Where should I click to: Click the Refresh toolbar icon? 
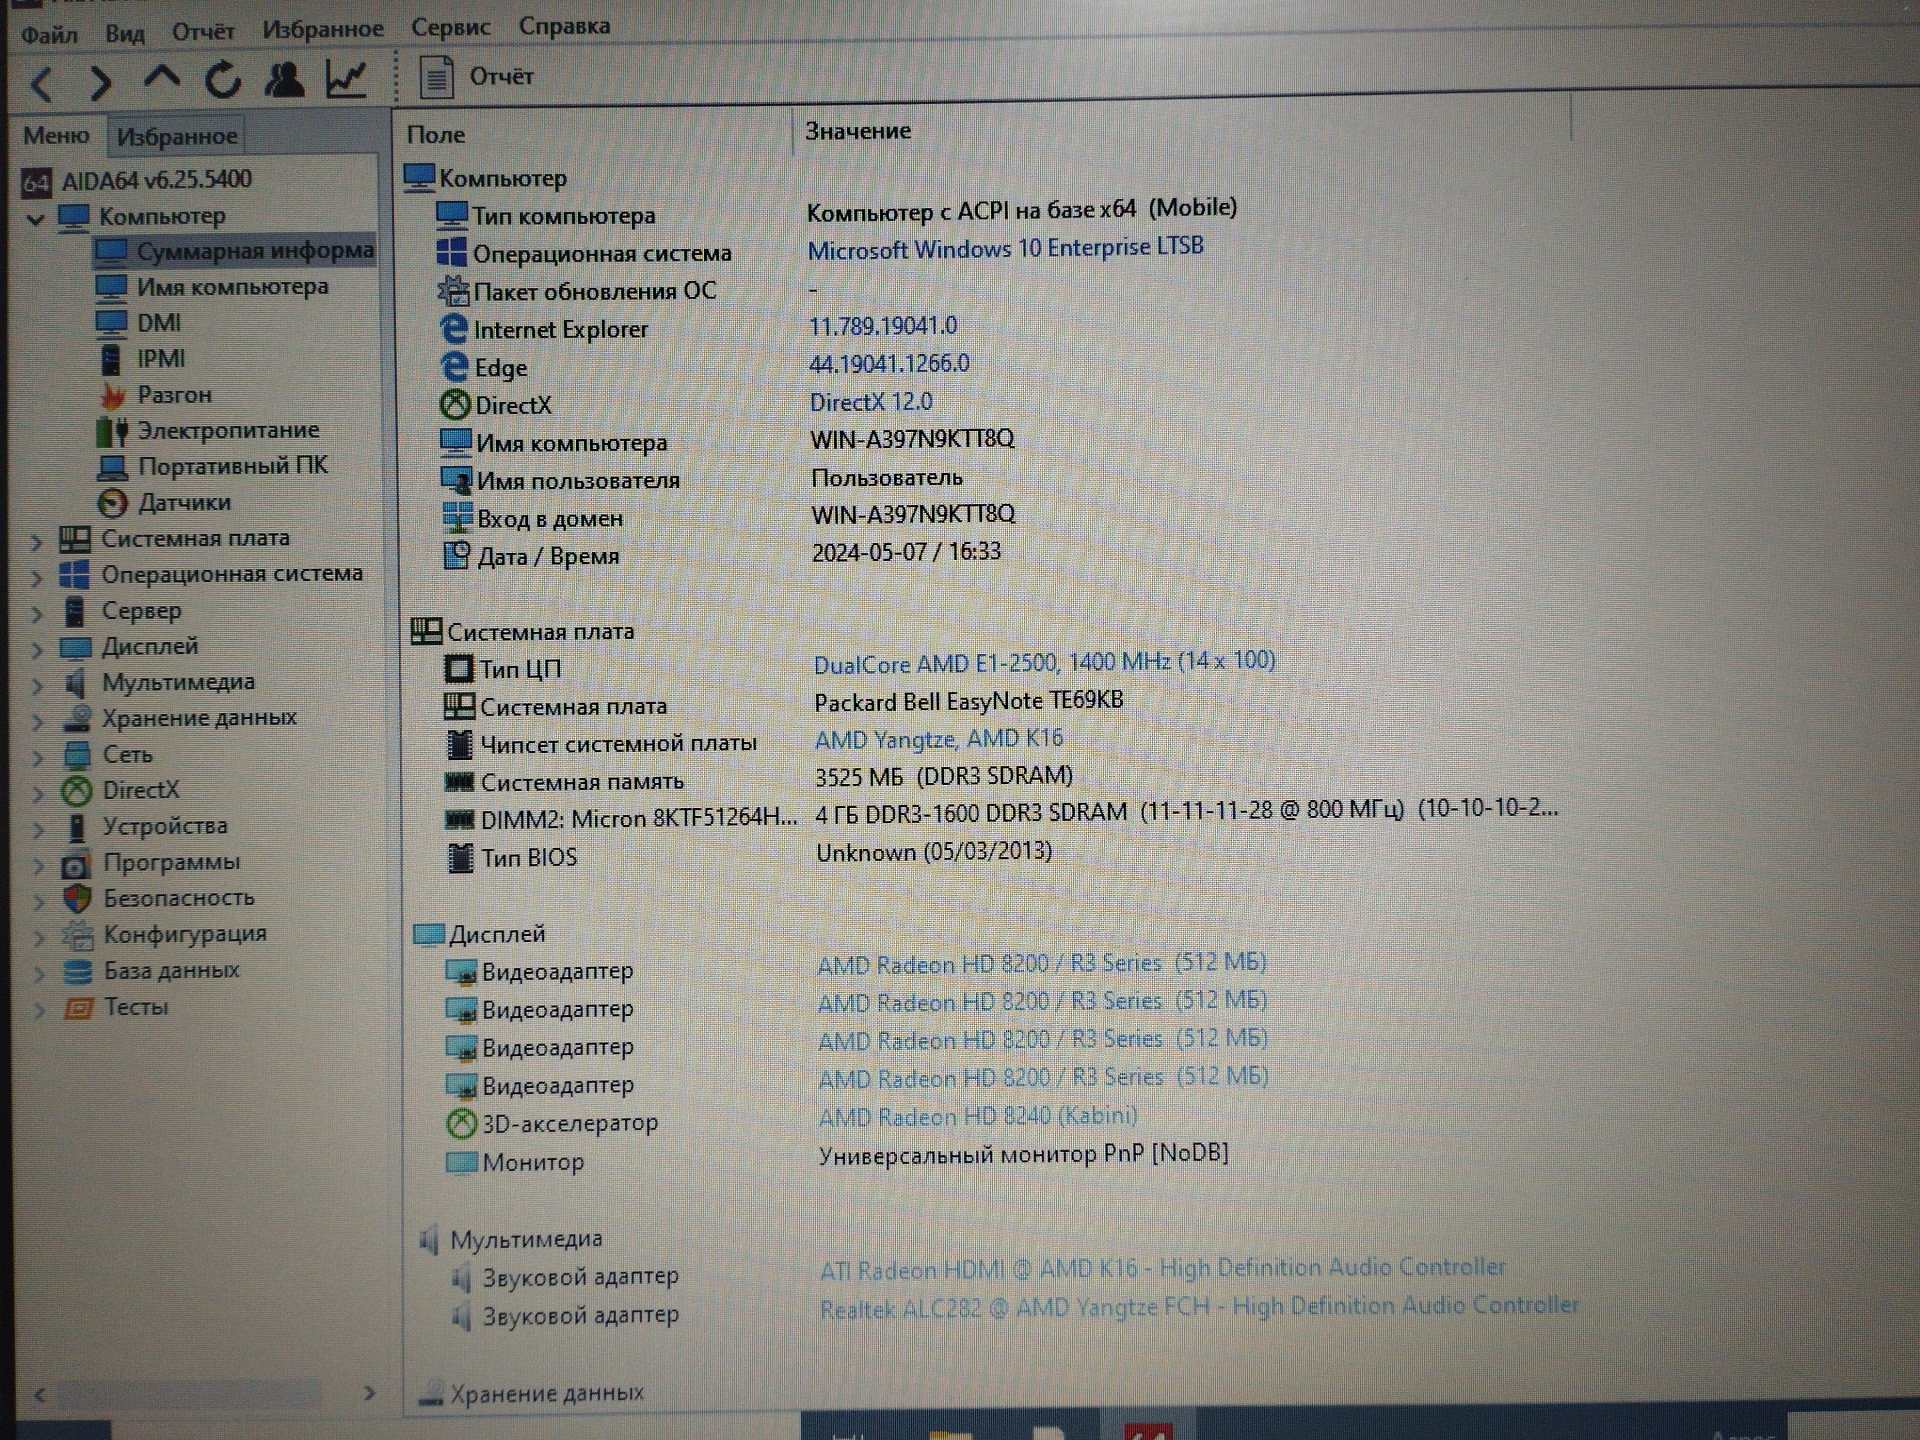click(x=223, y=79)
